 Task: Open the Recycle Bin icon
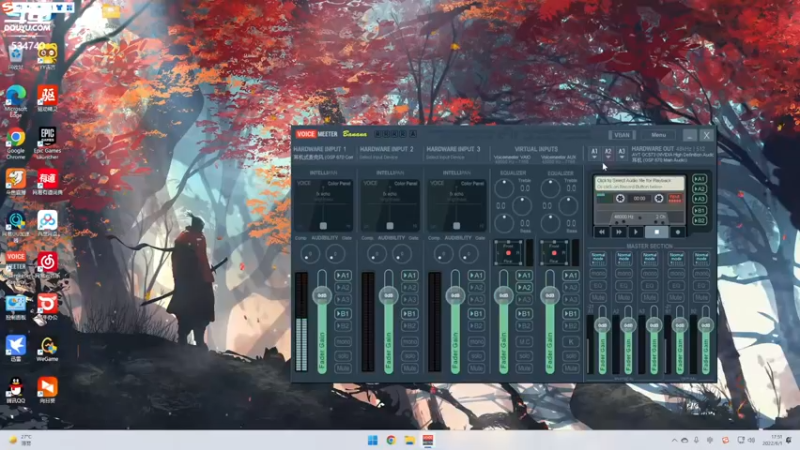pos(16,56)
